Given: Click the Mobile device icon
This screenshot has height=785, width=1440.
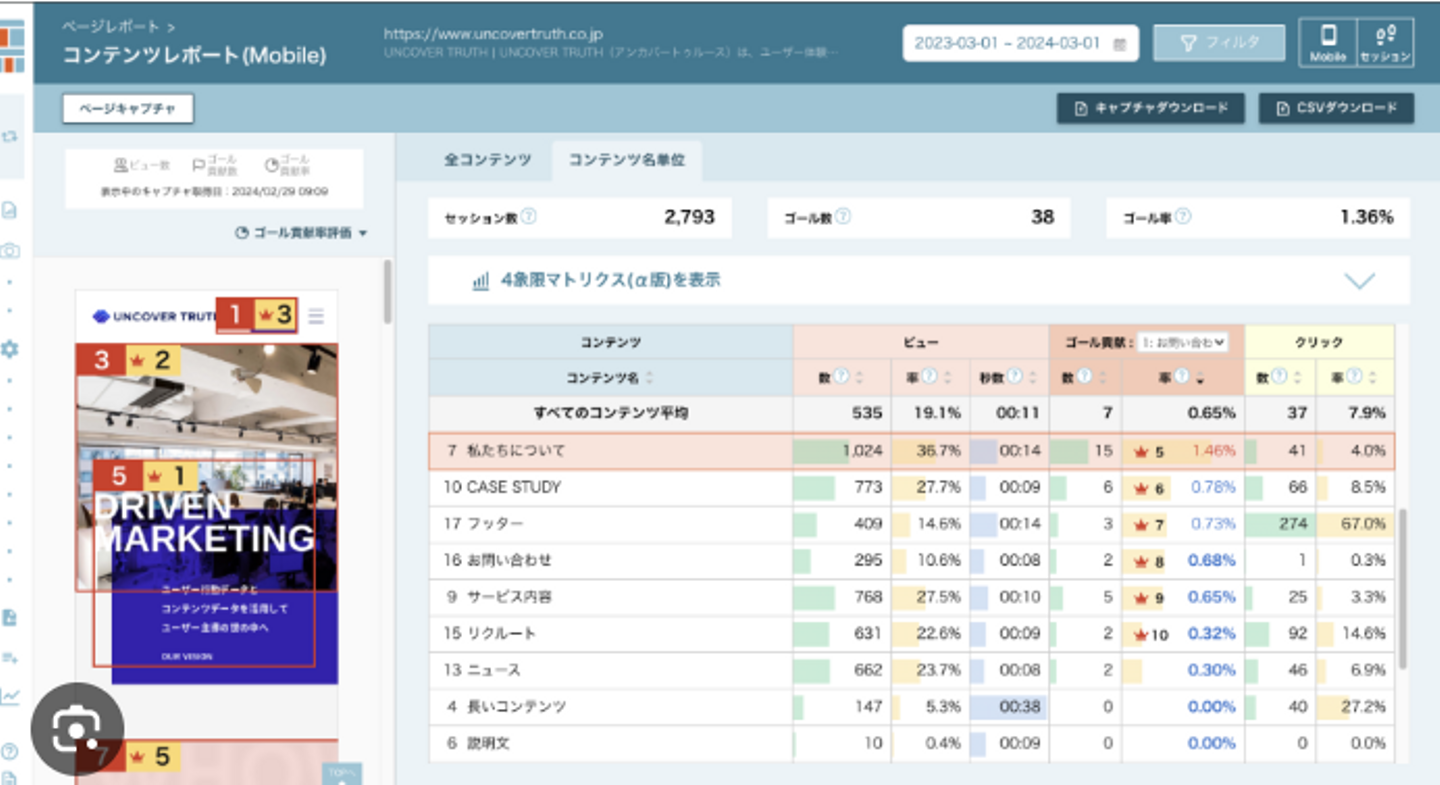Looking at the screenshot, I should [1328, 43].
